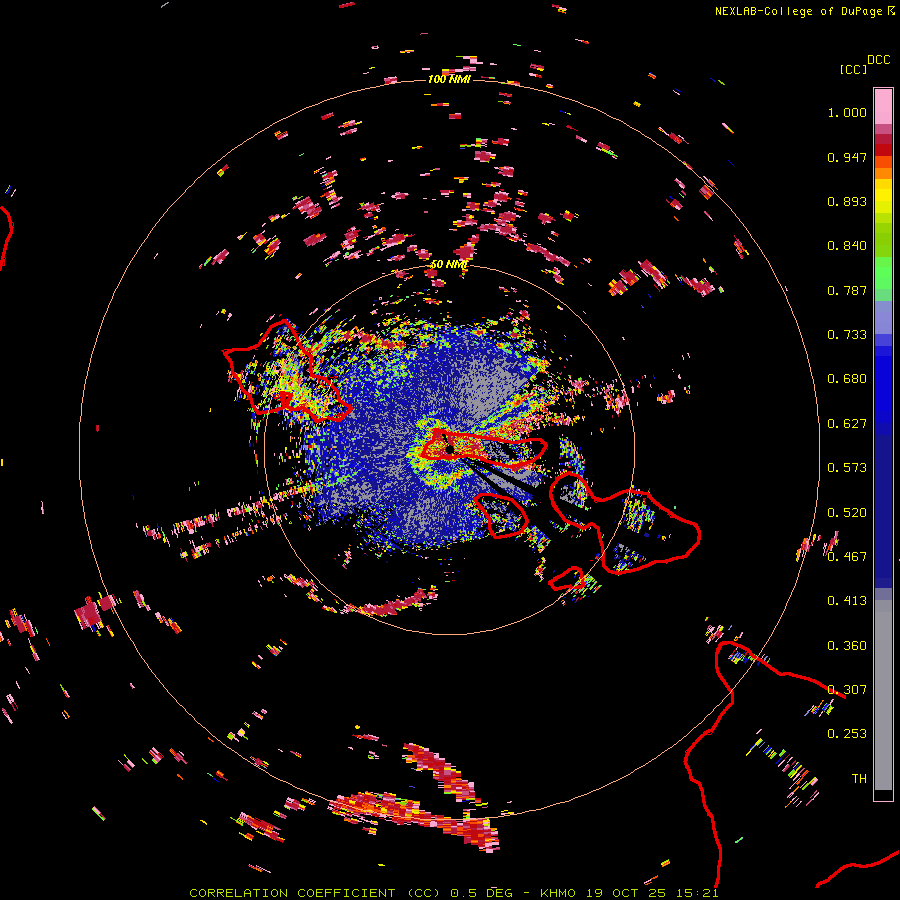The width and height of the screenshot is (900, 900).
Task: Click the 0.253 color scale value
Action: [x=847, y=734]
